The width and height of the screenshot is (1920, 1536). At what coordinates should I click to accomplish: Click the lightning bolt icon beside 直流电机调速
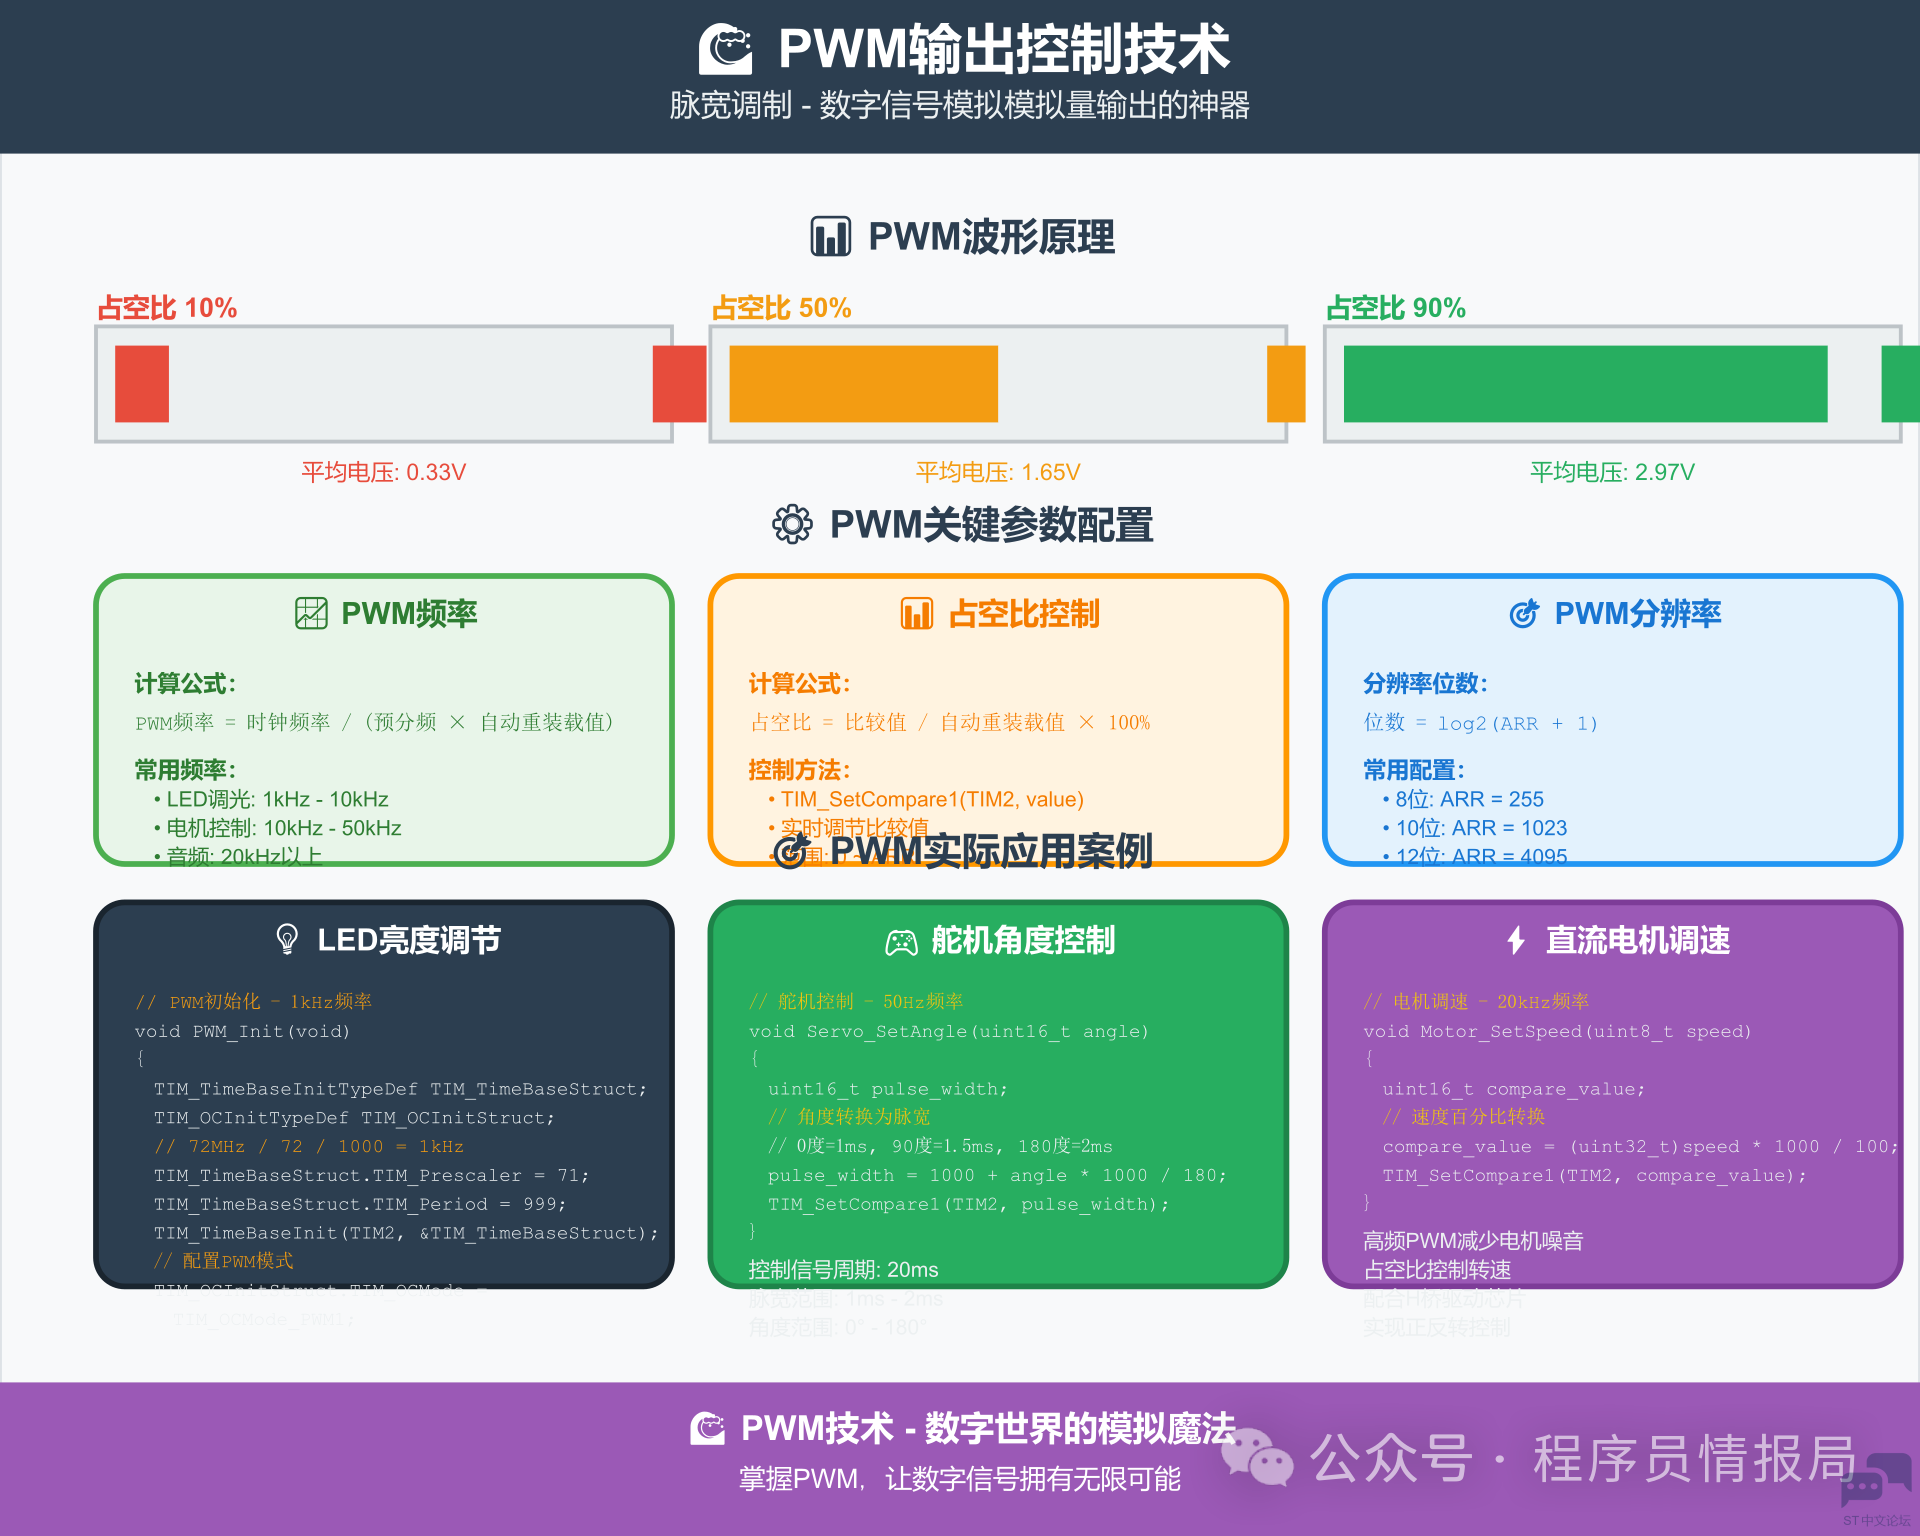coord(1516,940)
